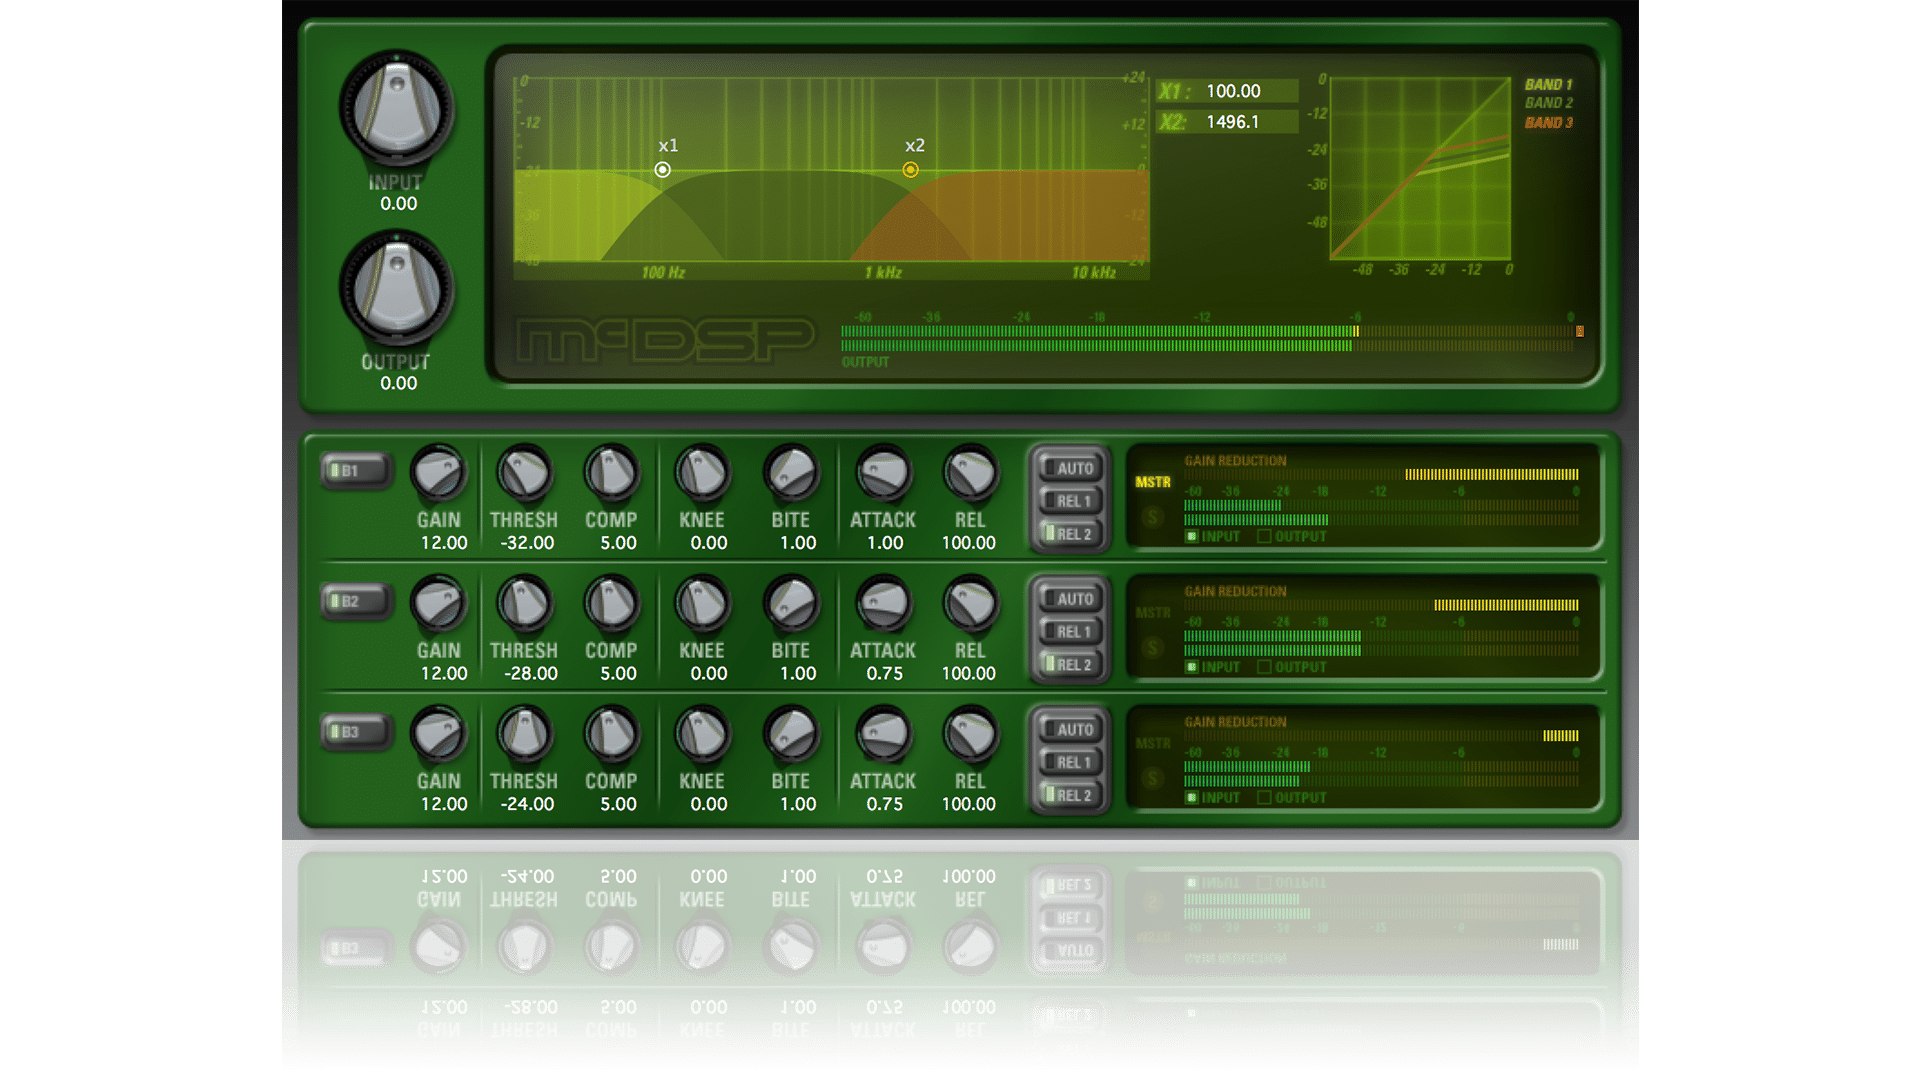Click the band 3 REL knob
Screen dimensions: 1920x1080
click(970, 735)
